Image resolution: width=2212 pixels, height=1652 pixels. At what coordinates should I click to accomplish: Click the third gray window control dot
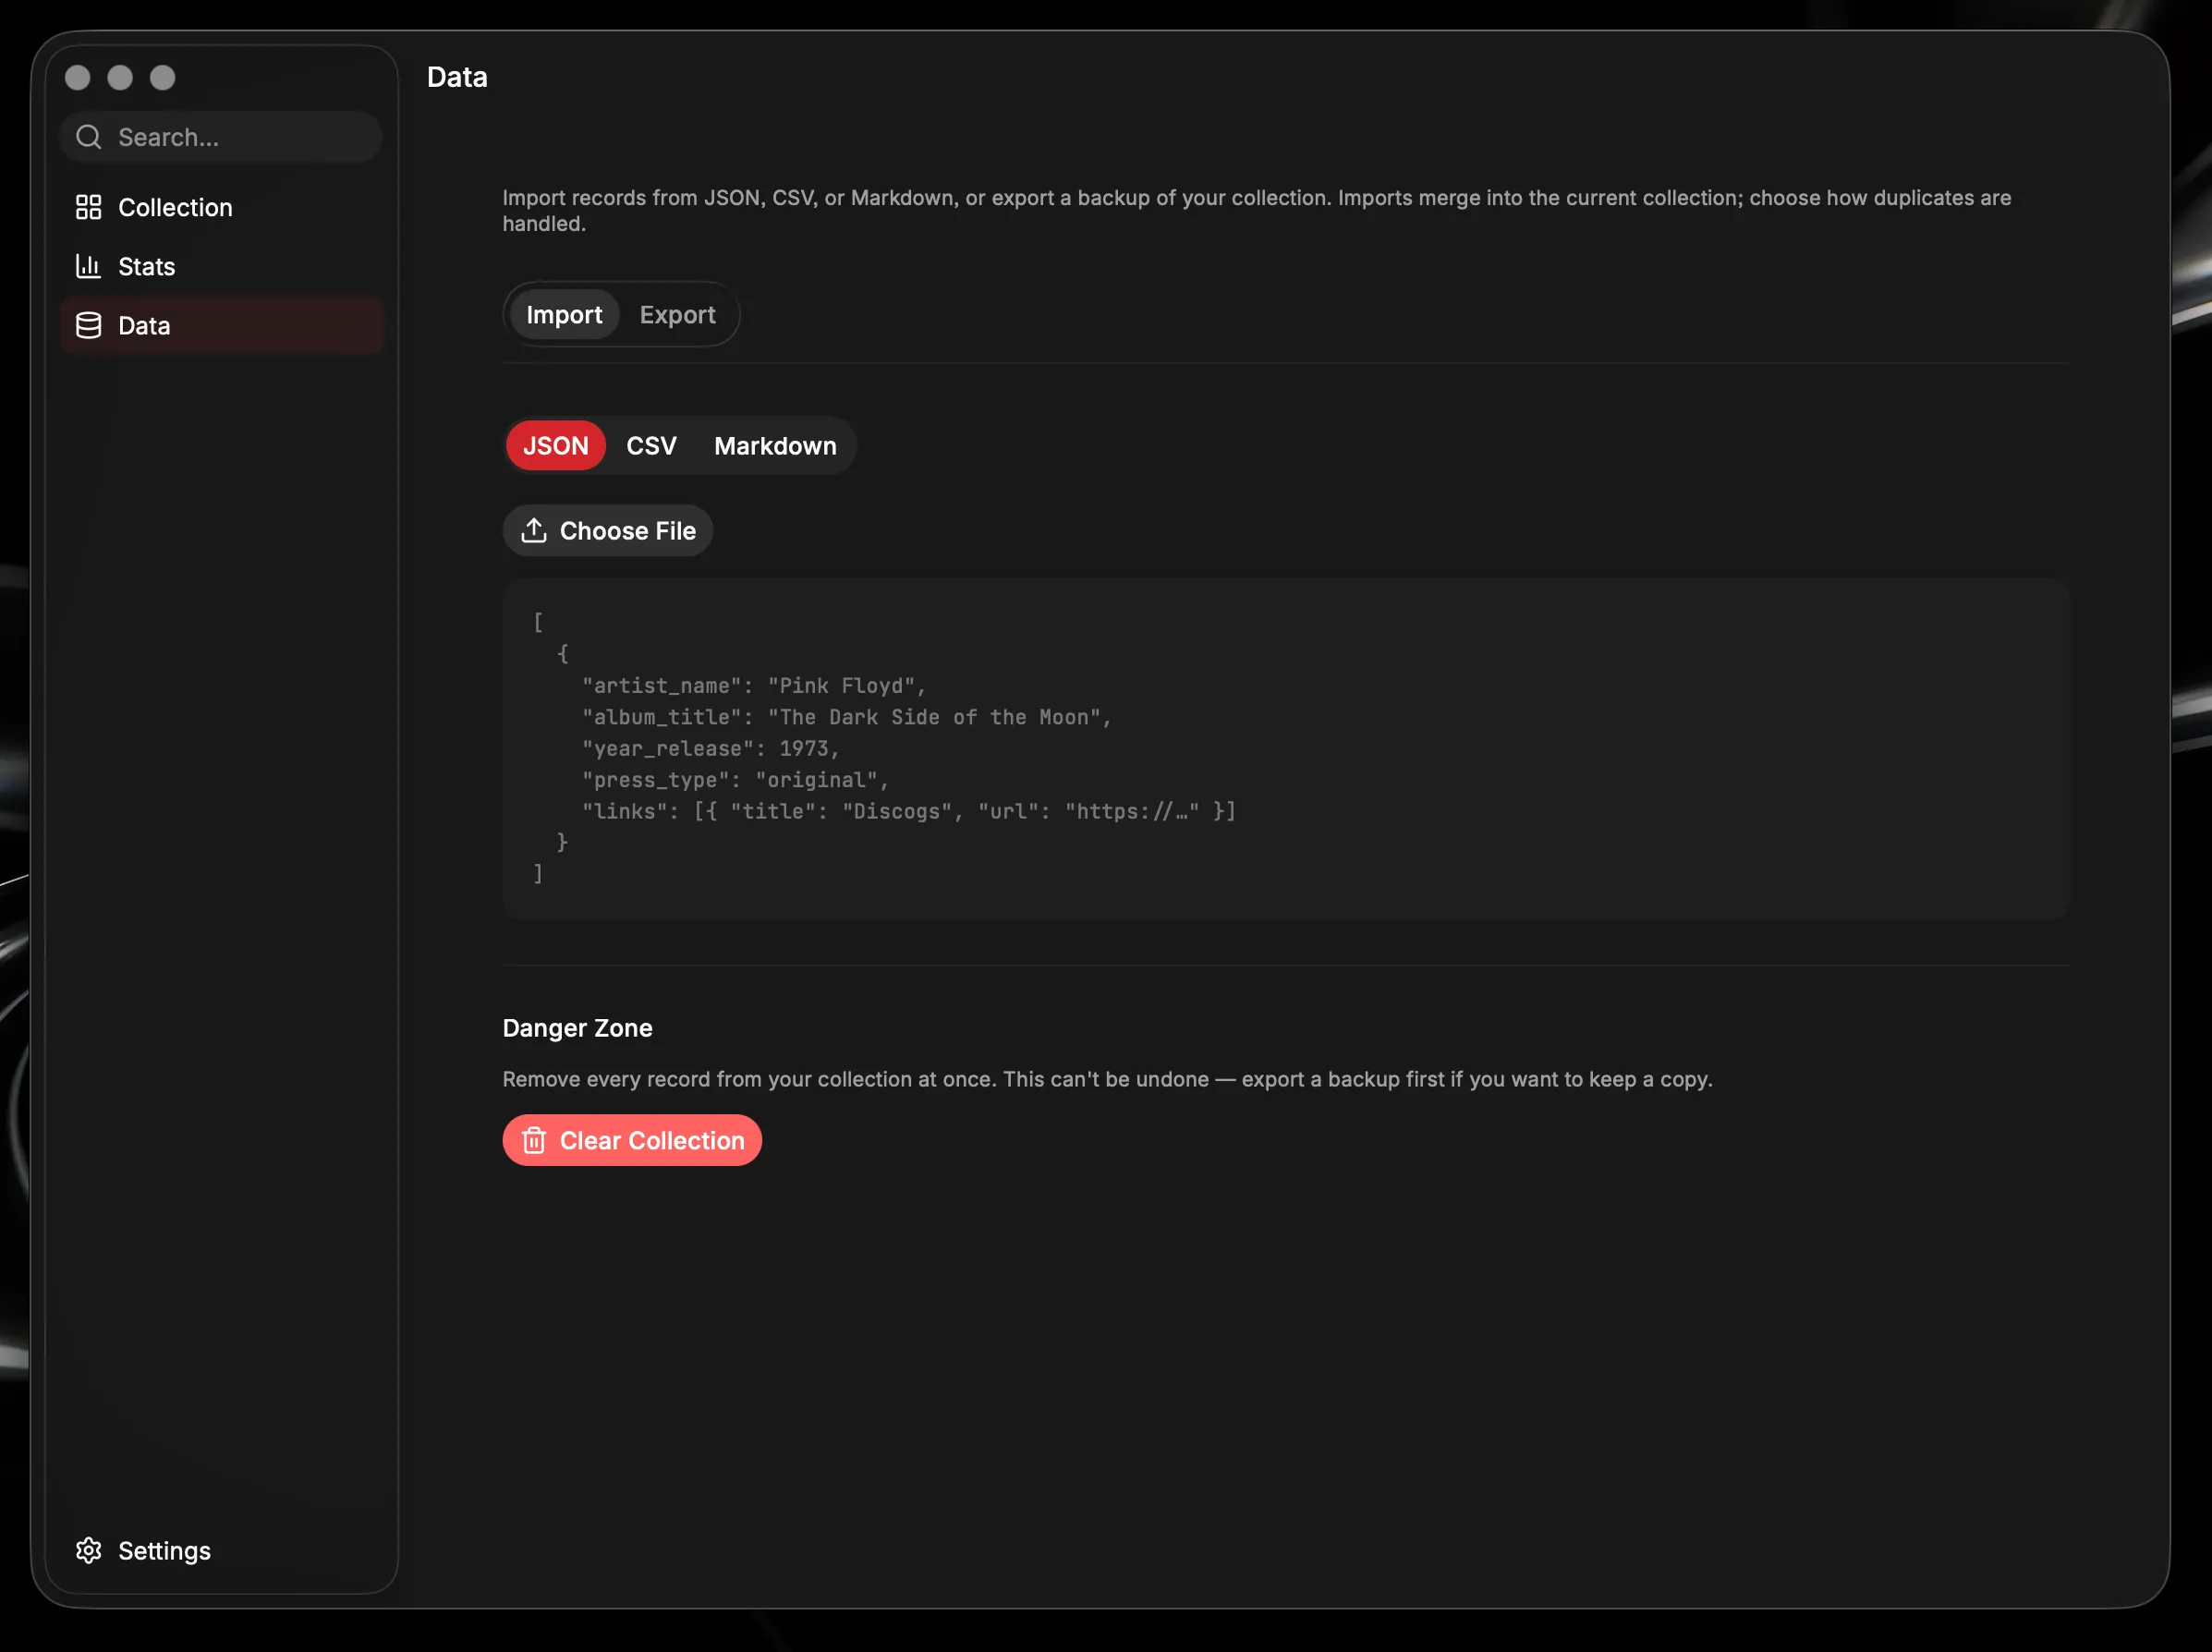163,77
